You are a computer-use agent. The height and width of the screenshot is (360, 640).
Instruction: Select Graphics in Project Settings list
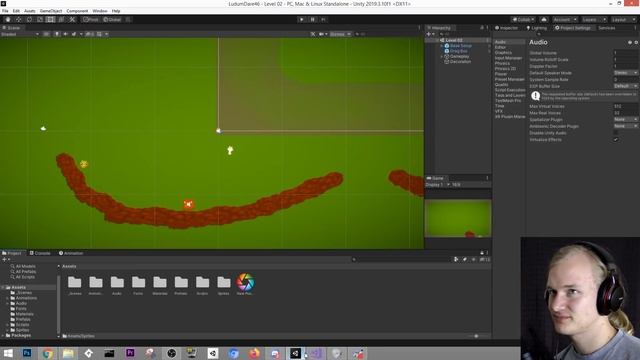pyautogui.click(x=503, y=53)
